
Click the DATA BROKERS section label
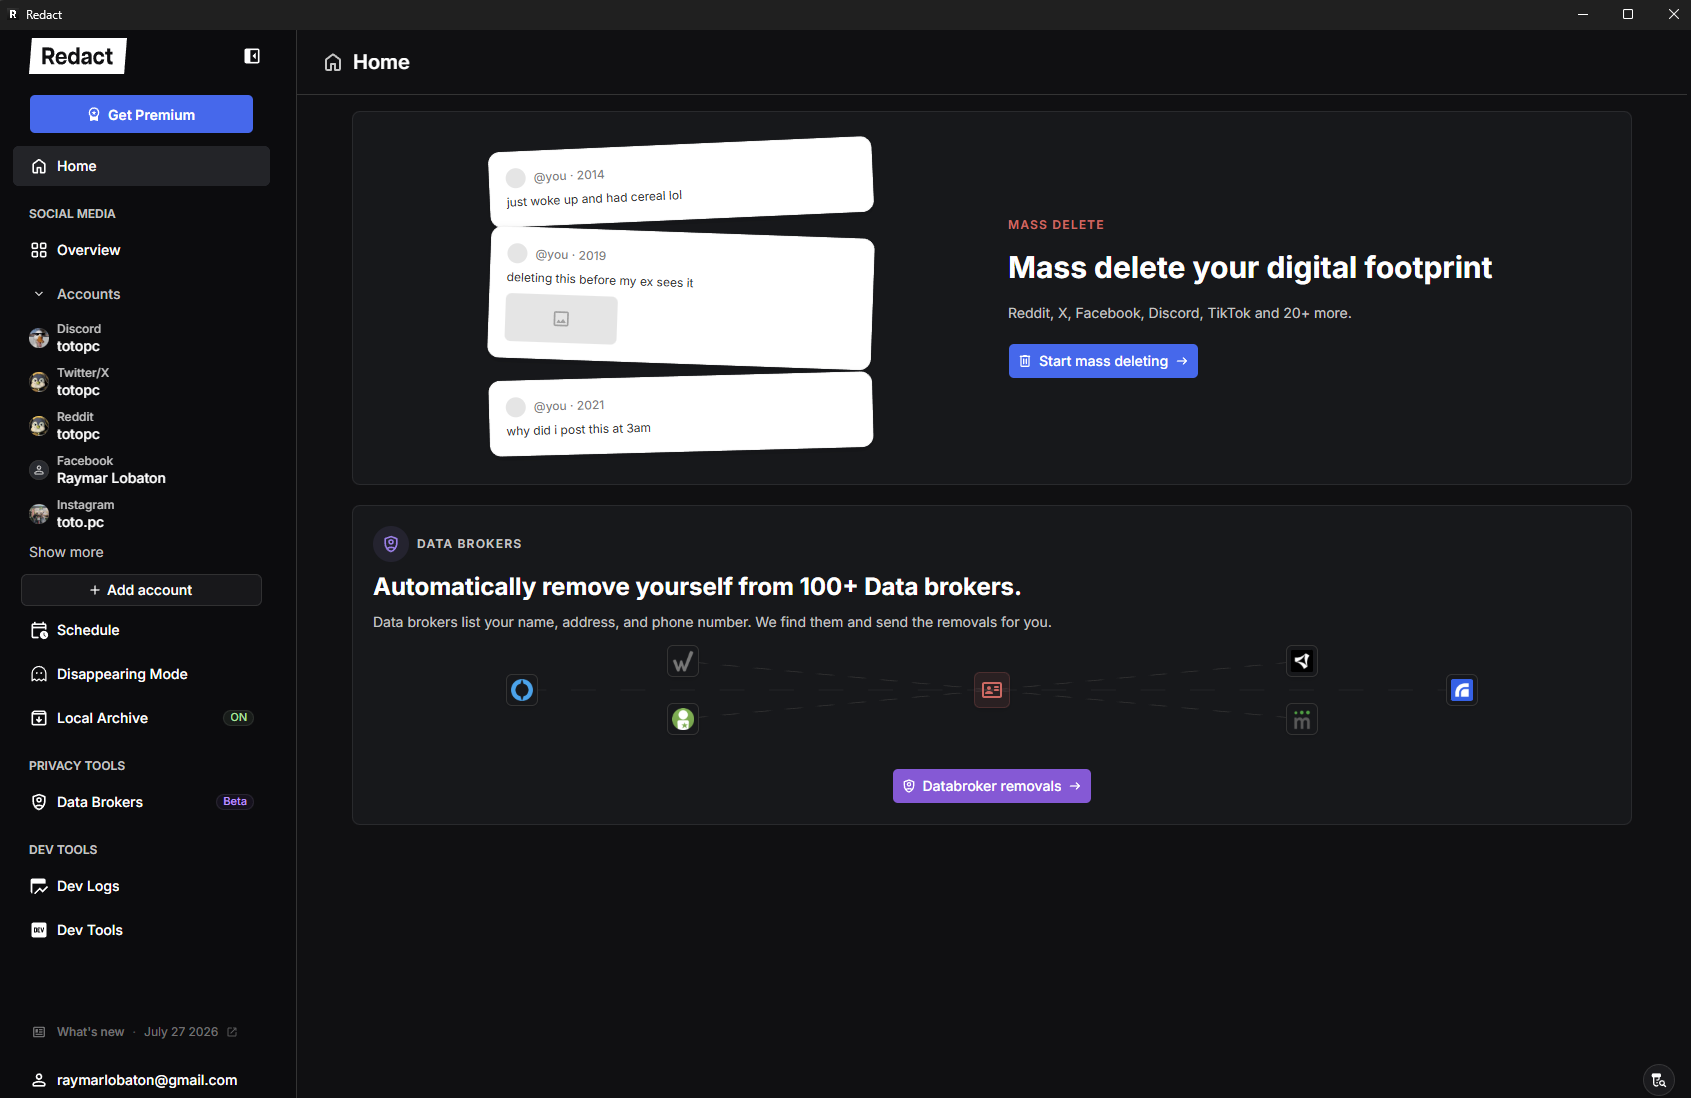tap(469, 544)
